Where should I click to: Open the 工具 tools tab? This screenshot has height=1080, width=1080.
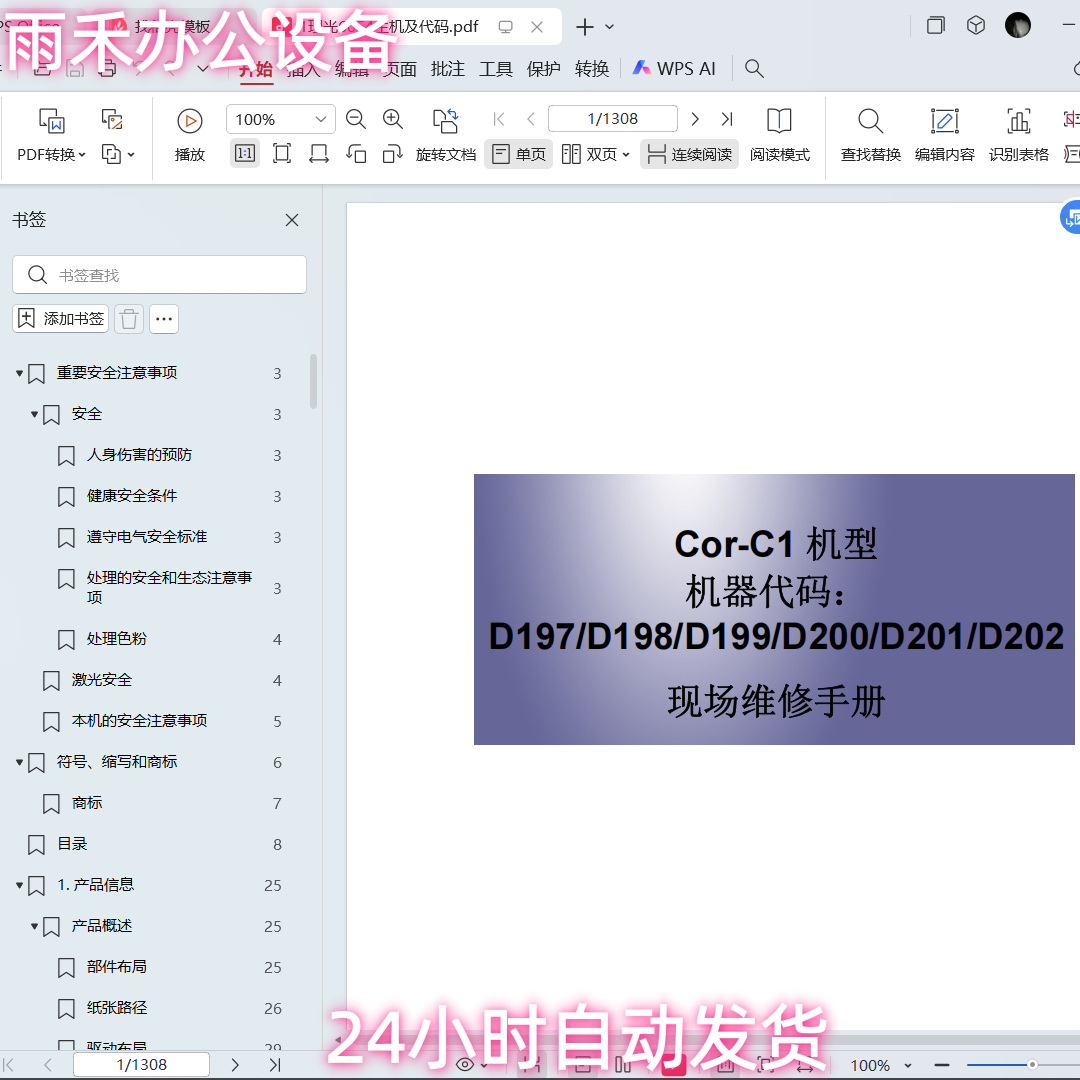[x=496, y=69]
